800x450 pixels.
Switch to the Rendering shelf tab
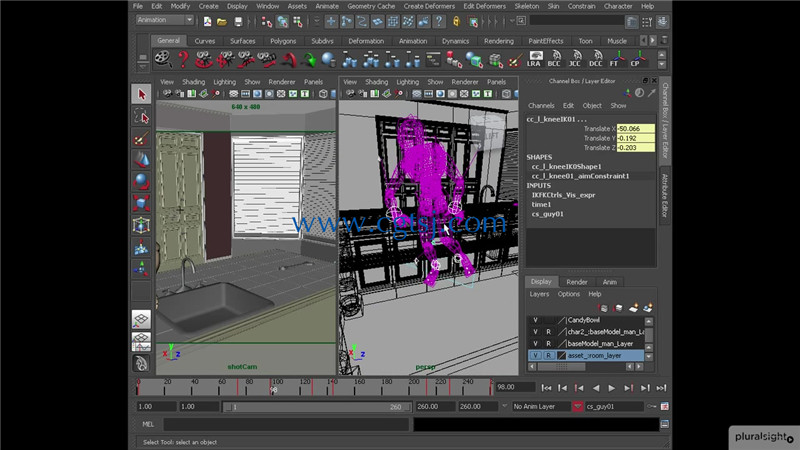[498, 41]
